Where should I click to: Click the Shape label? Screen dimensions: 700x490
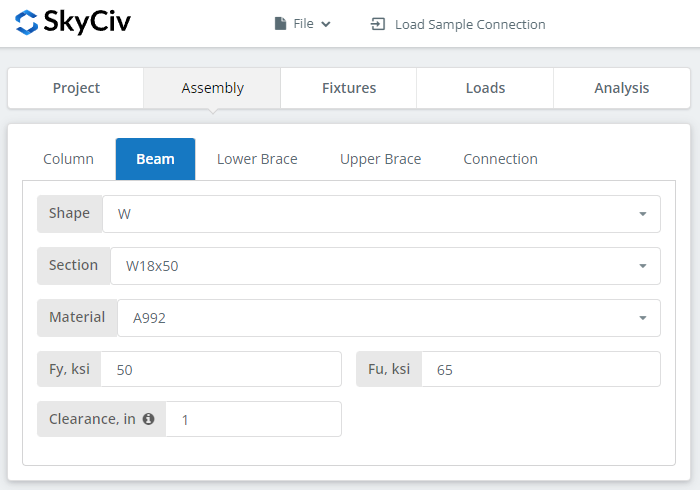point(70,214)
